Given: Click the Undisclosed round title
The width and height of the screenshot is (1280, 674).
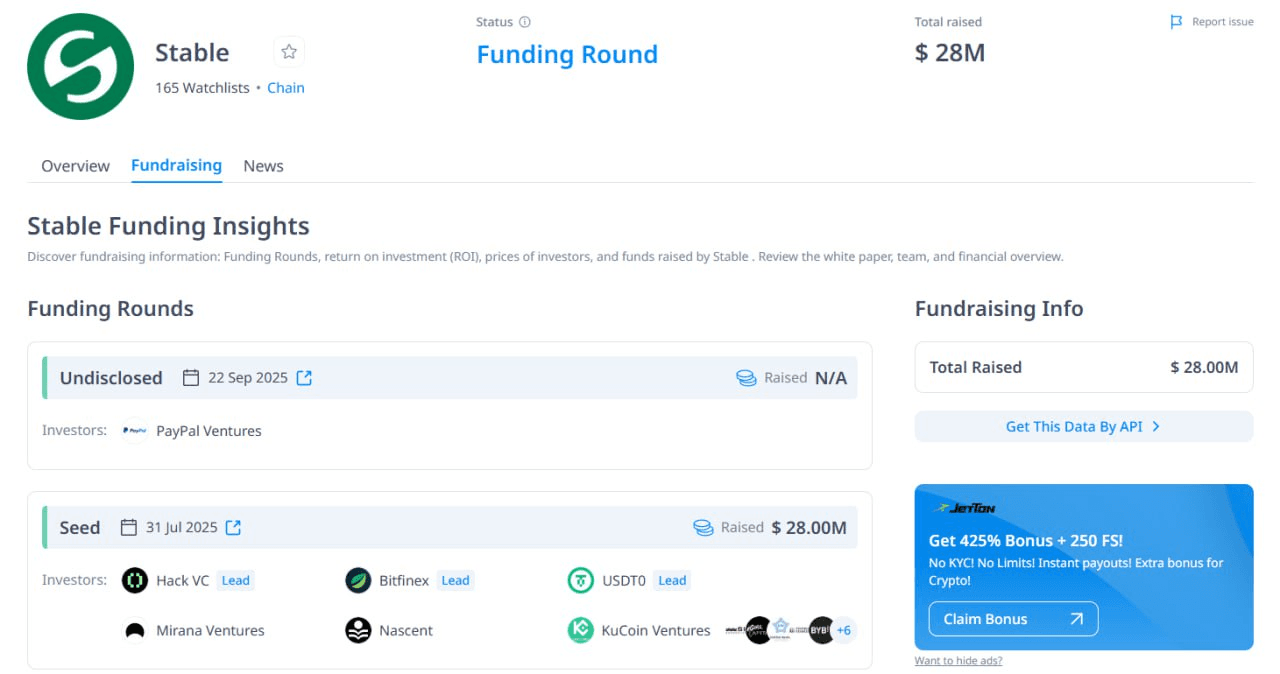Looking at the screenshot, I should click(111, 378).
